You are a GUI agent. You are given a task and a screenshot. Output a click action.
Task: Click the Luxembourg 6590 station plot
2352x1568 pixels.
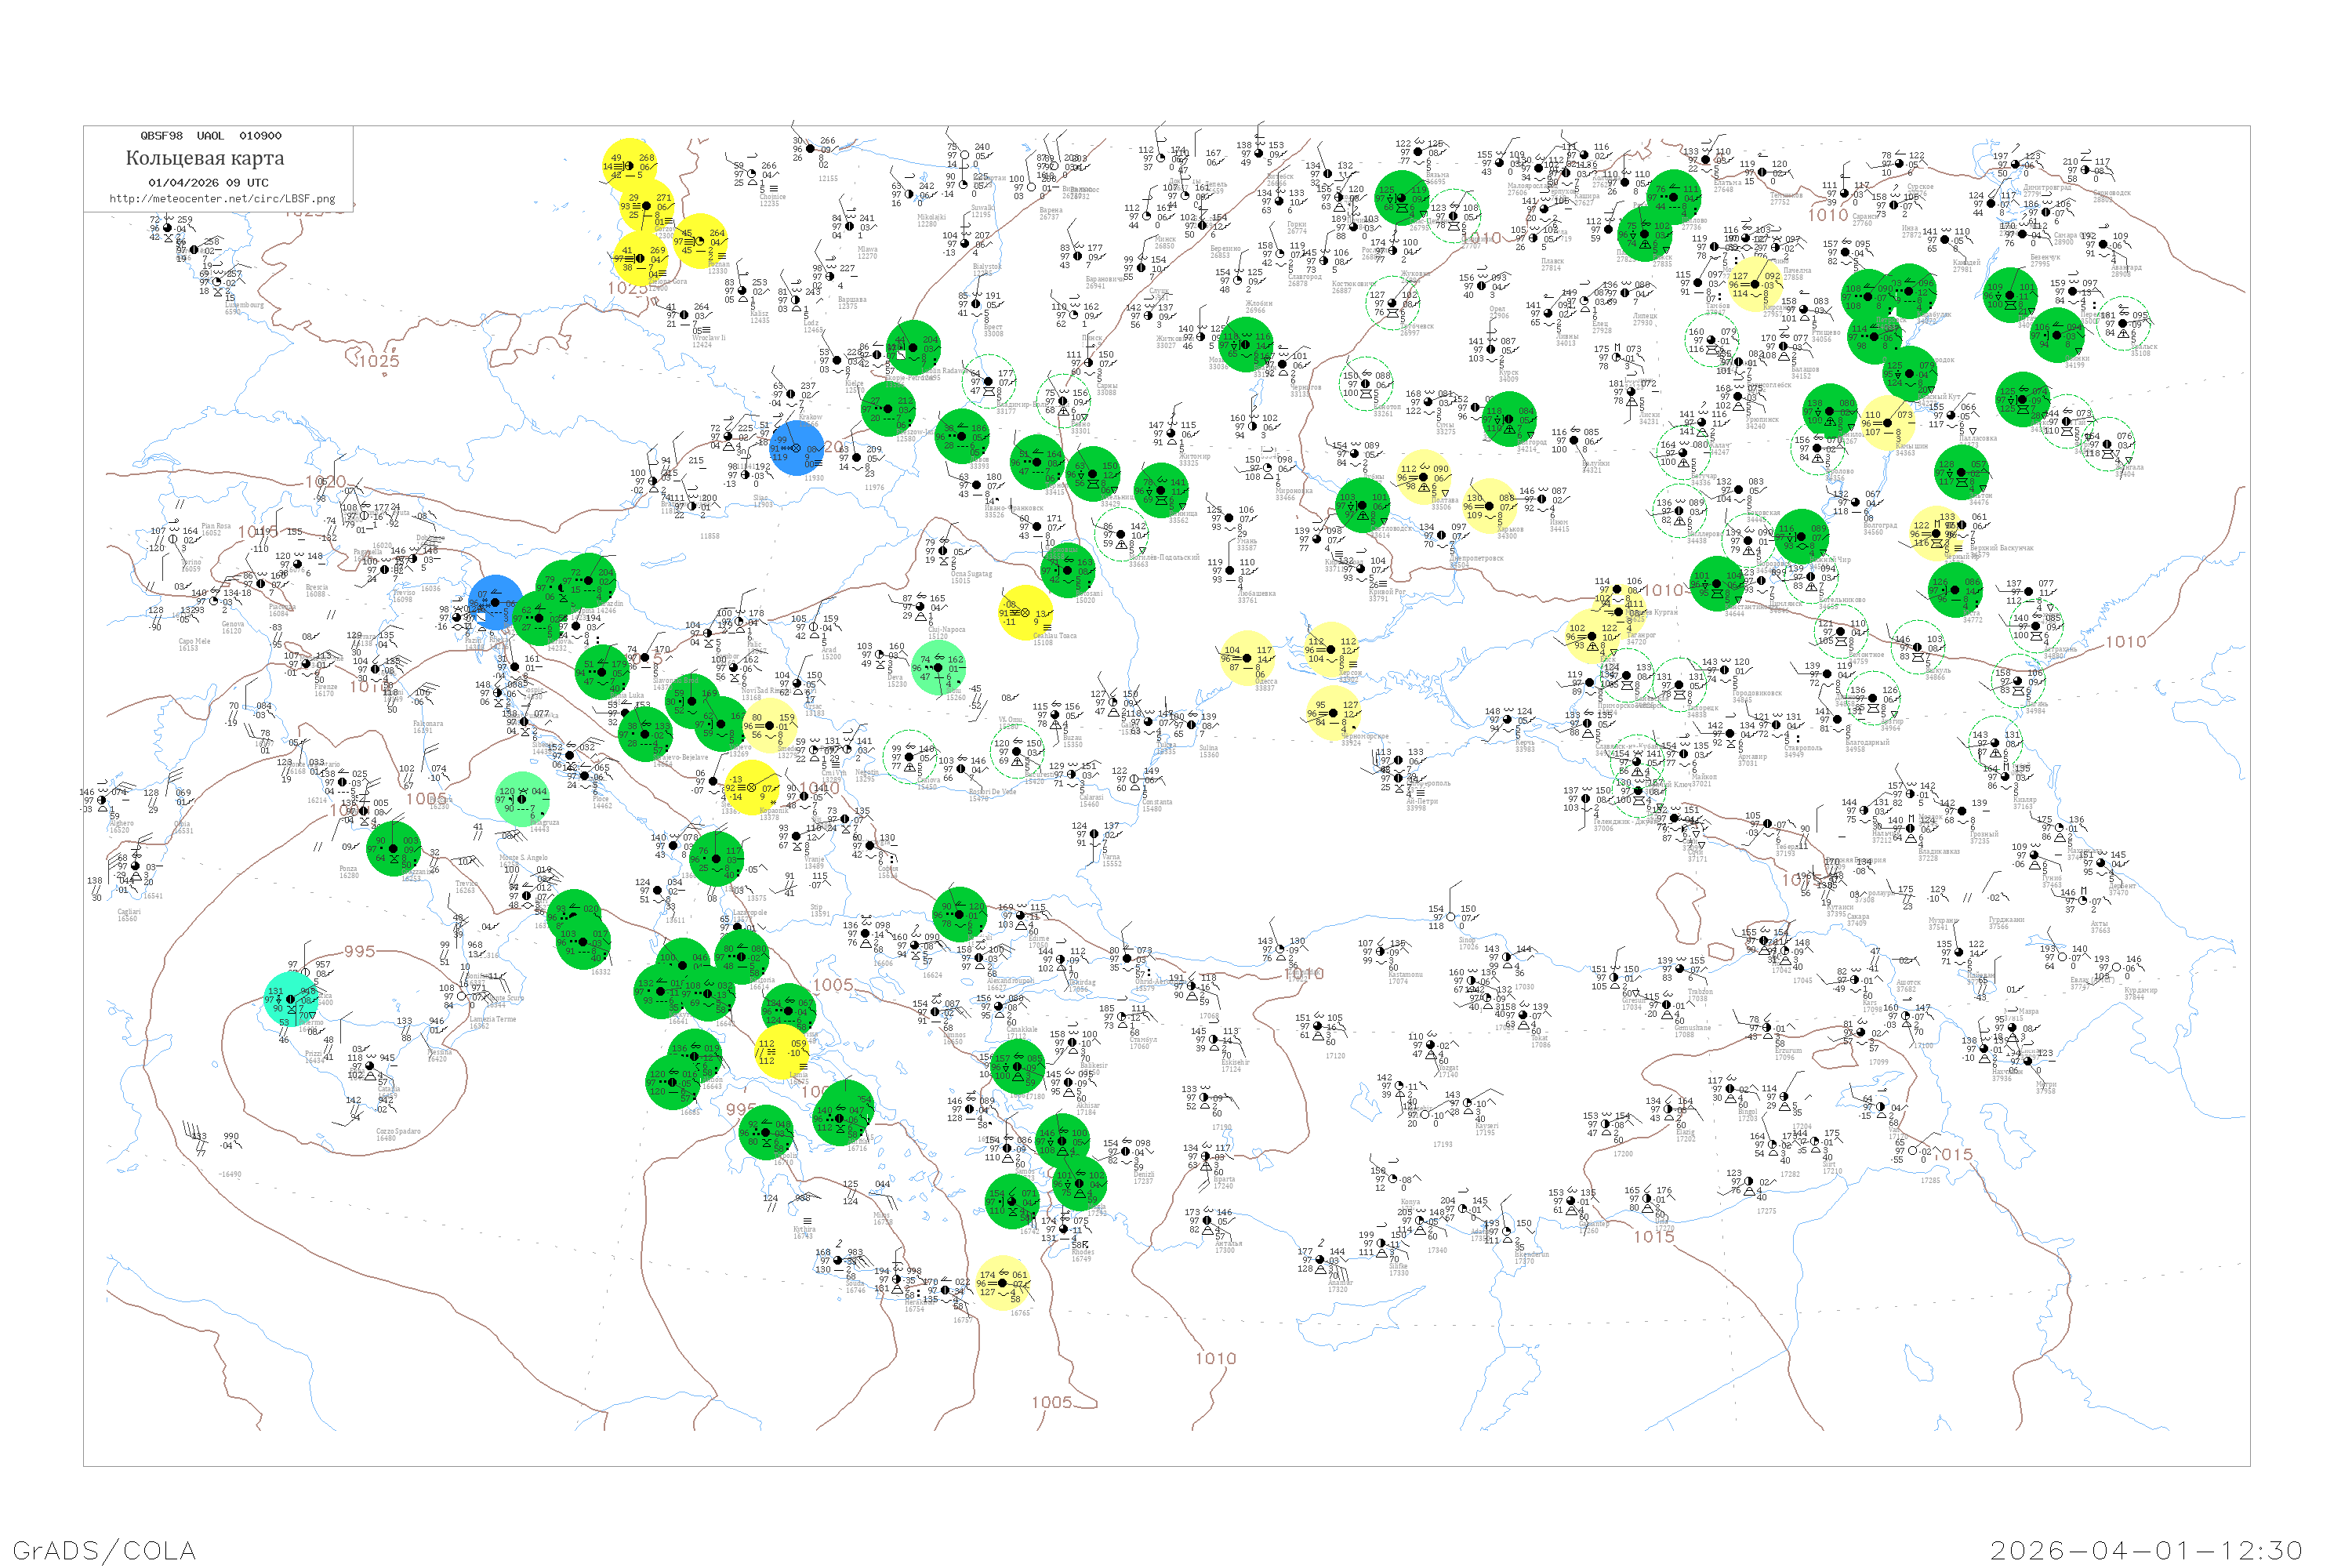pos(218,282)
